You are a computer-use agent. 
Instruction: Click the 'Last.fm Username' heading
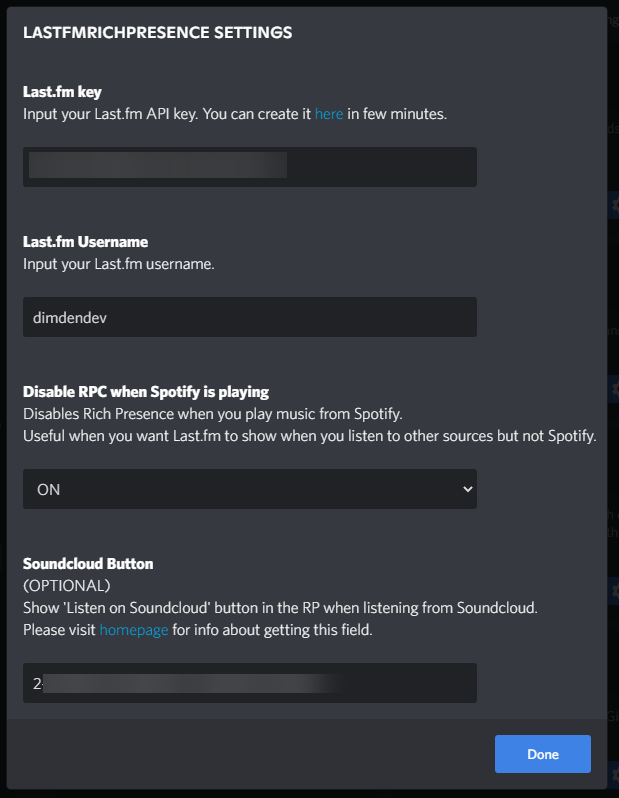click(x=85, y=242)
